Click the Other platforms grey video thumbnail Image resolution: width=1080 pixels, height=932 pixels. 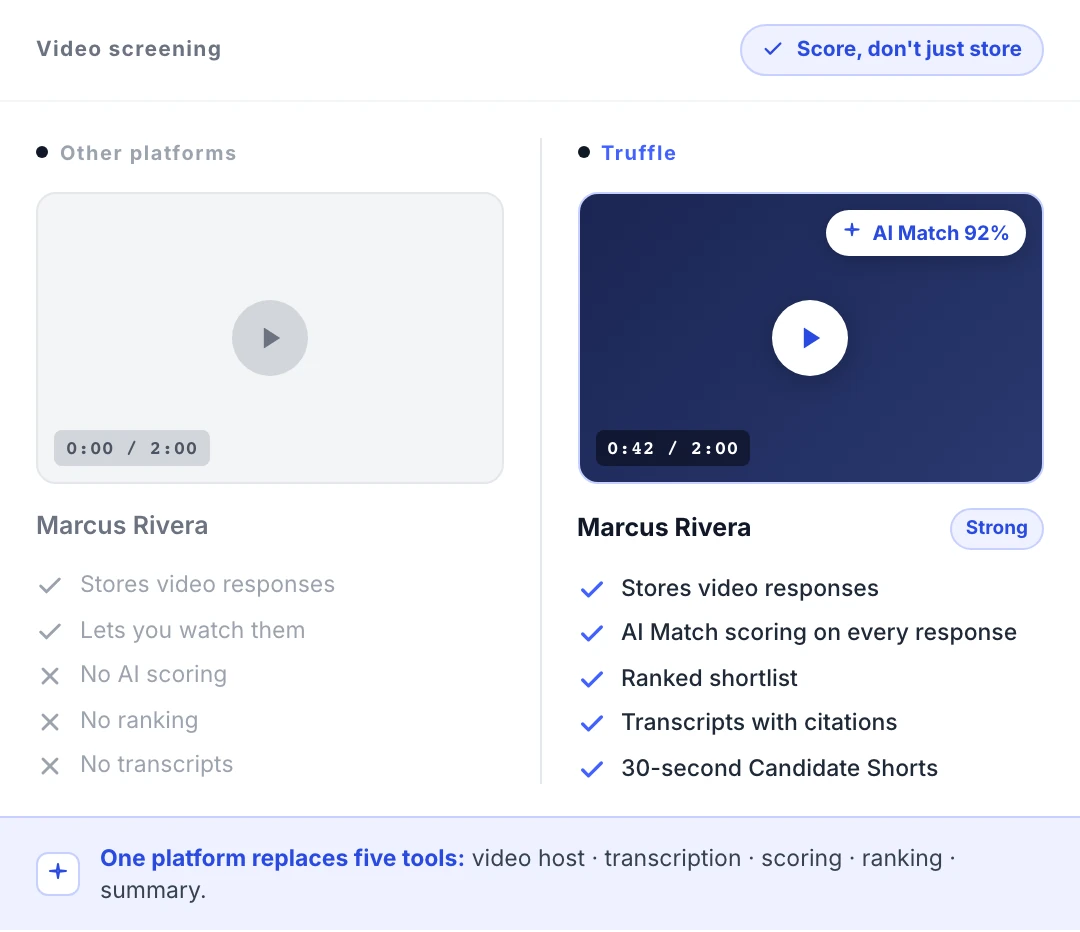pos(270,338)
